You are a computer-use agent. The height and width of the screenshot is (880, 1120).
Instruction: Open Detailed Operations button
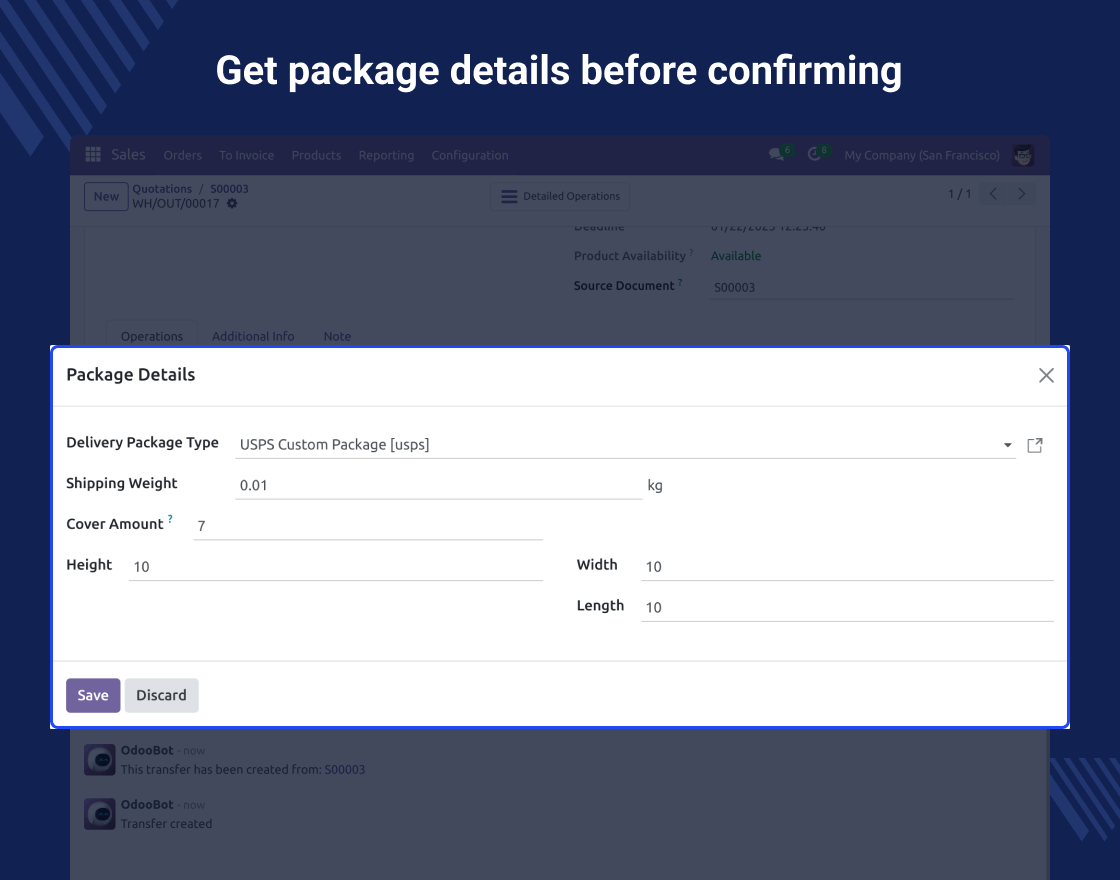pos(560,196)
